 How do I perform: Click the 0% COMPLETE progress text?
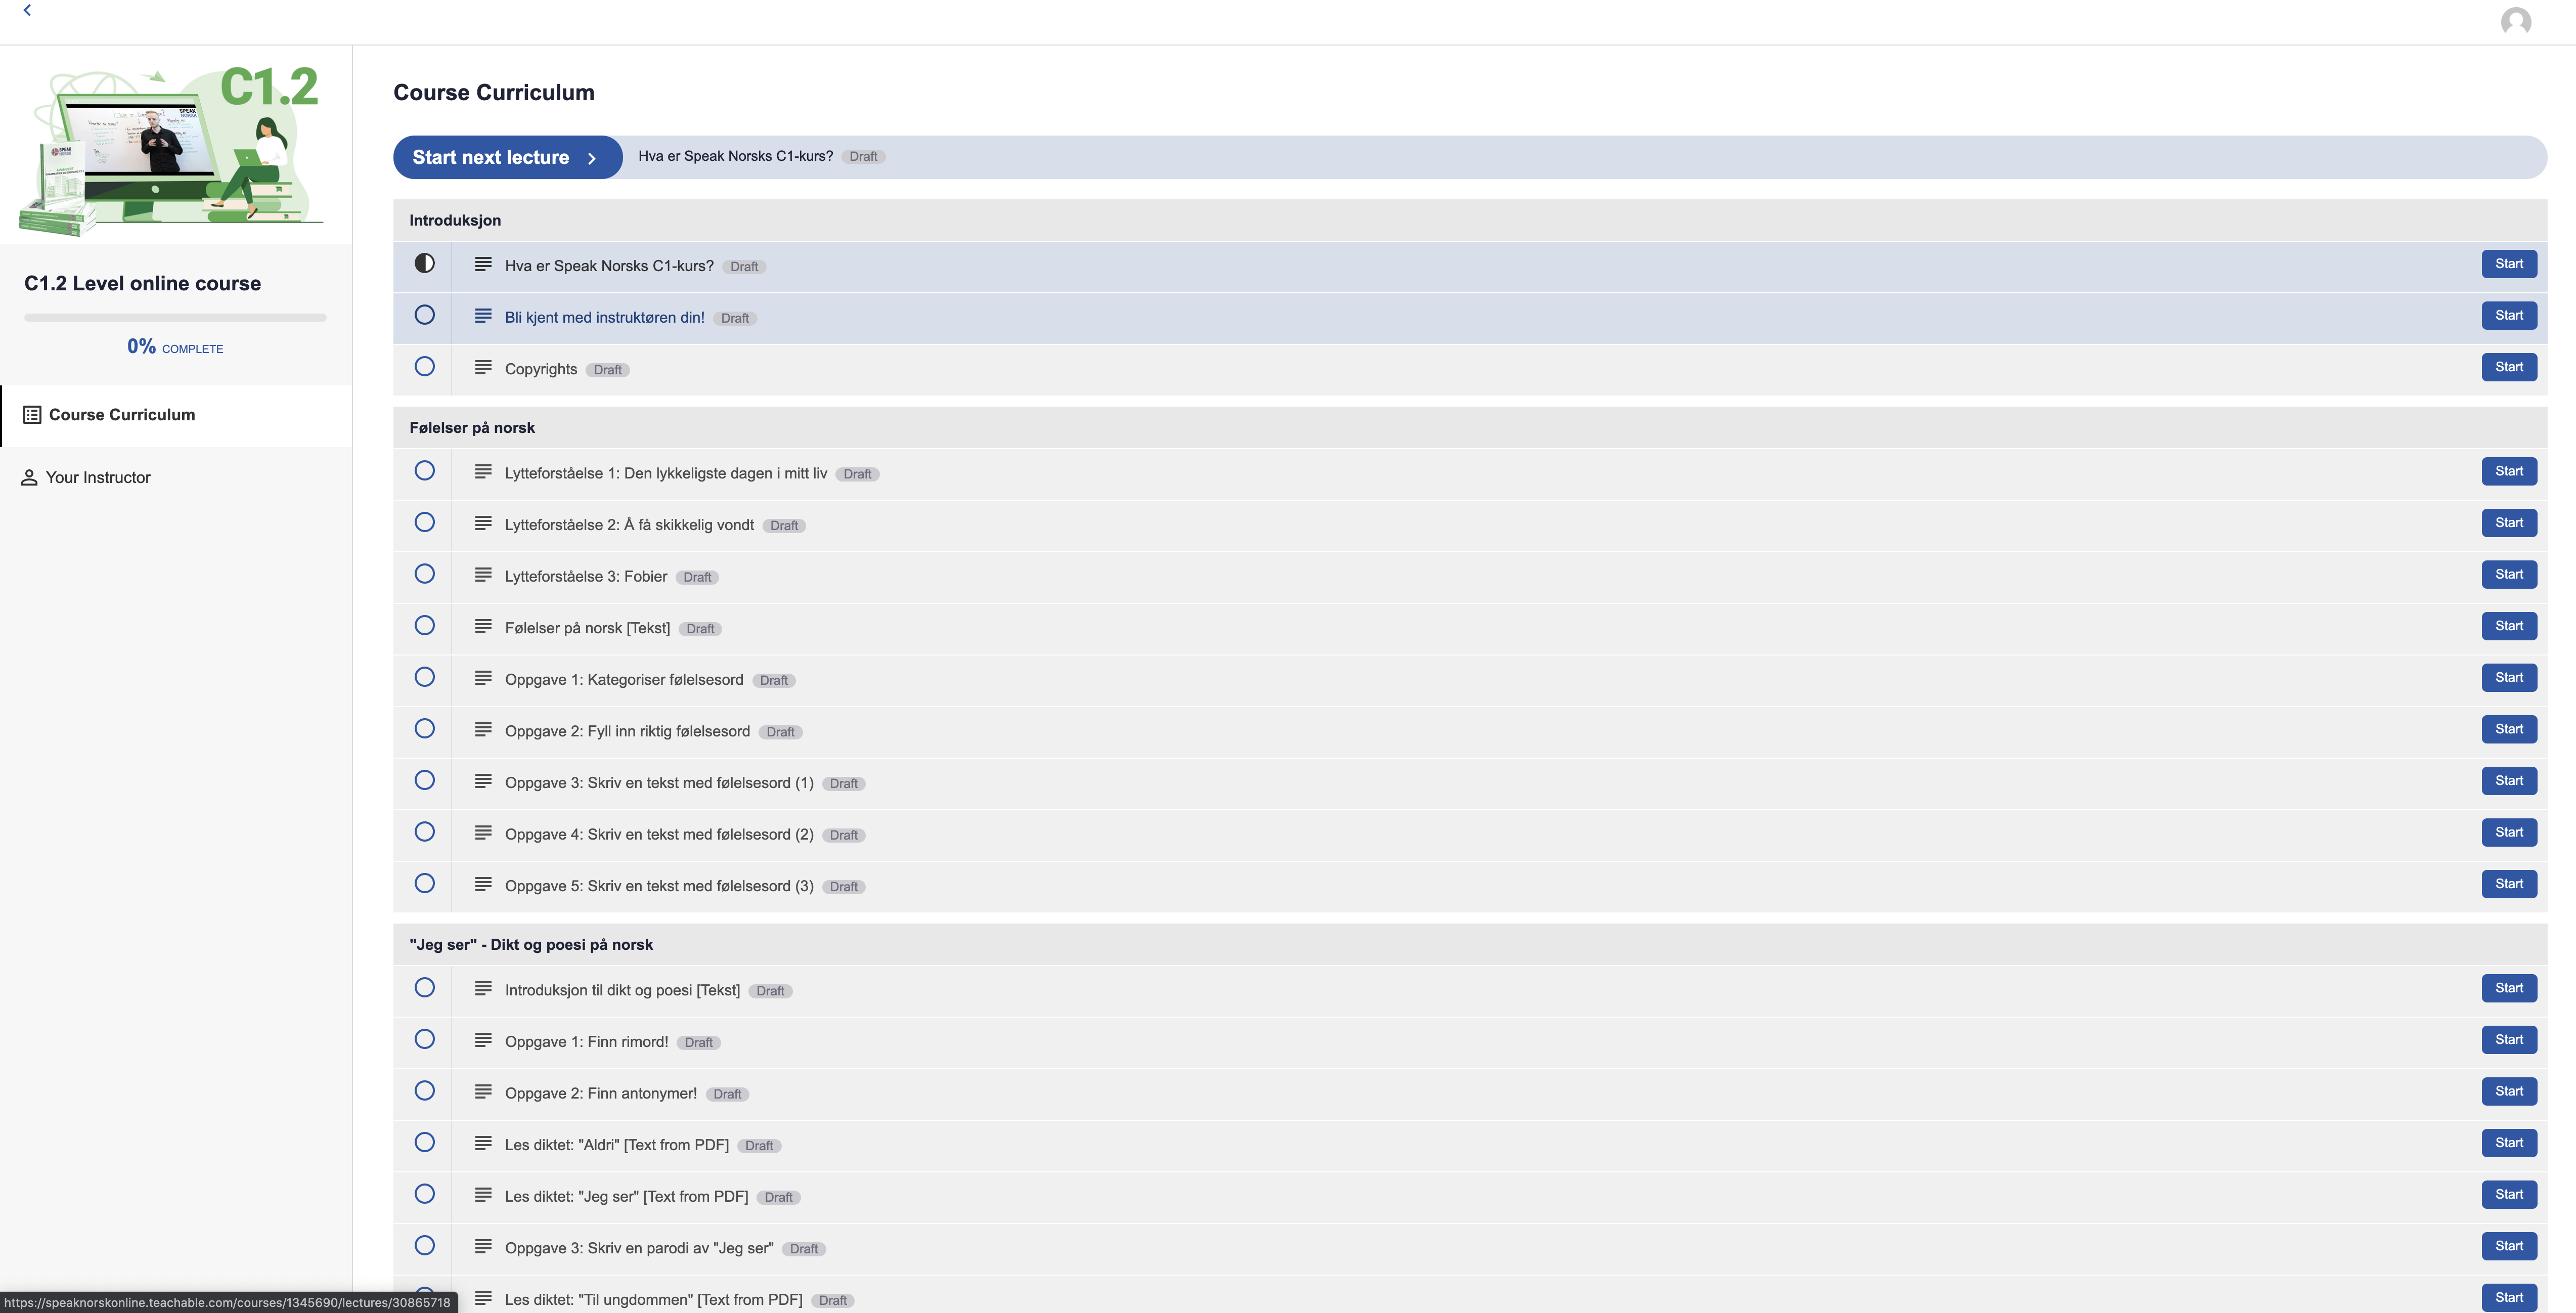click(175, 347)
